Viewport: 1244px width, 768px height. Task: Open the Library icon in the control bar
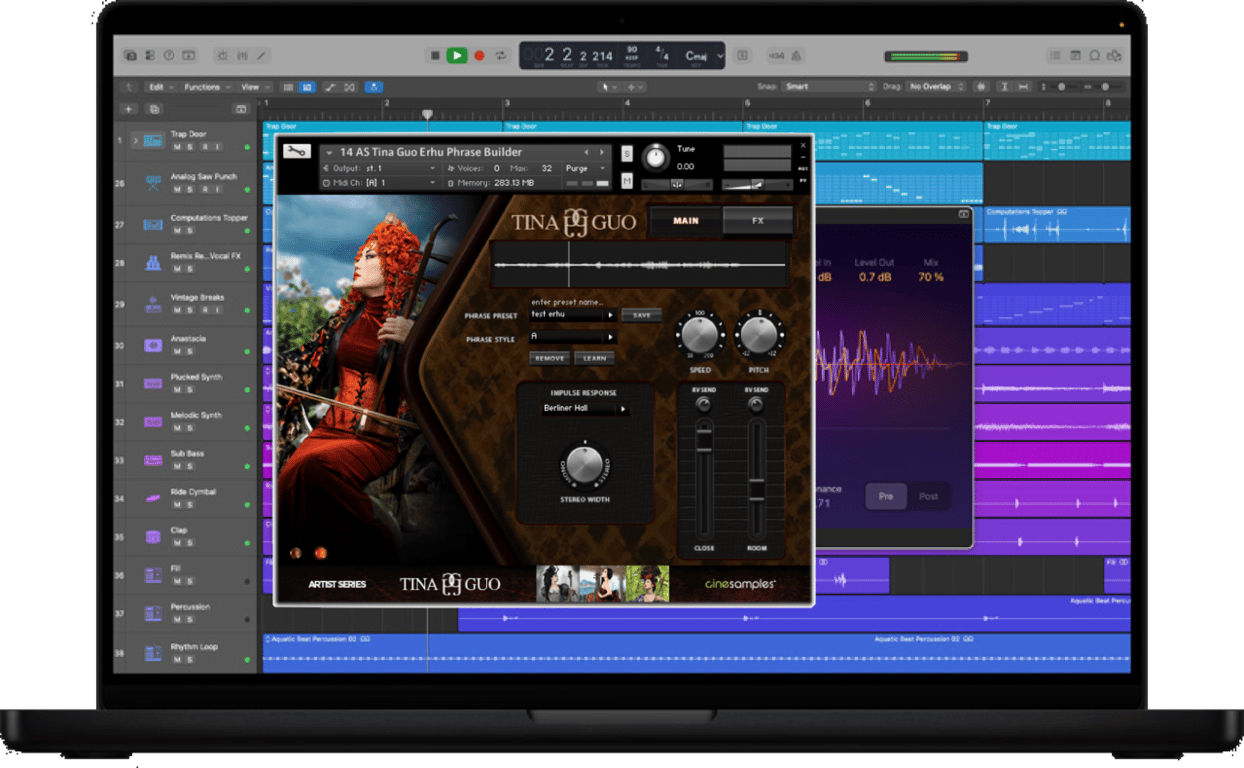[x=130, y=56]
